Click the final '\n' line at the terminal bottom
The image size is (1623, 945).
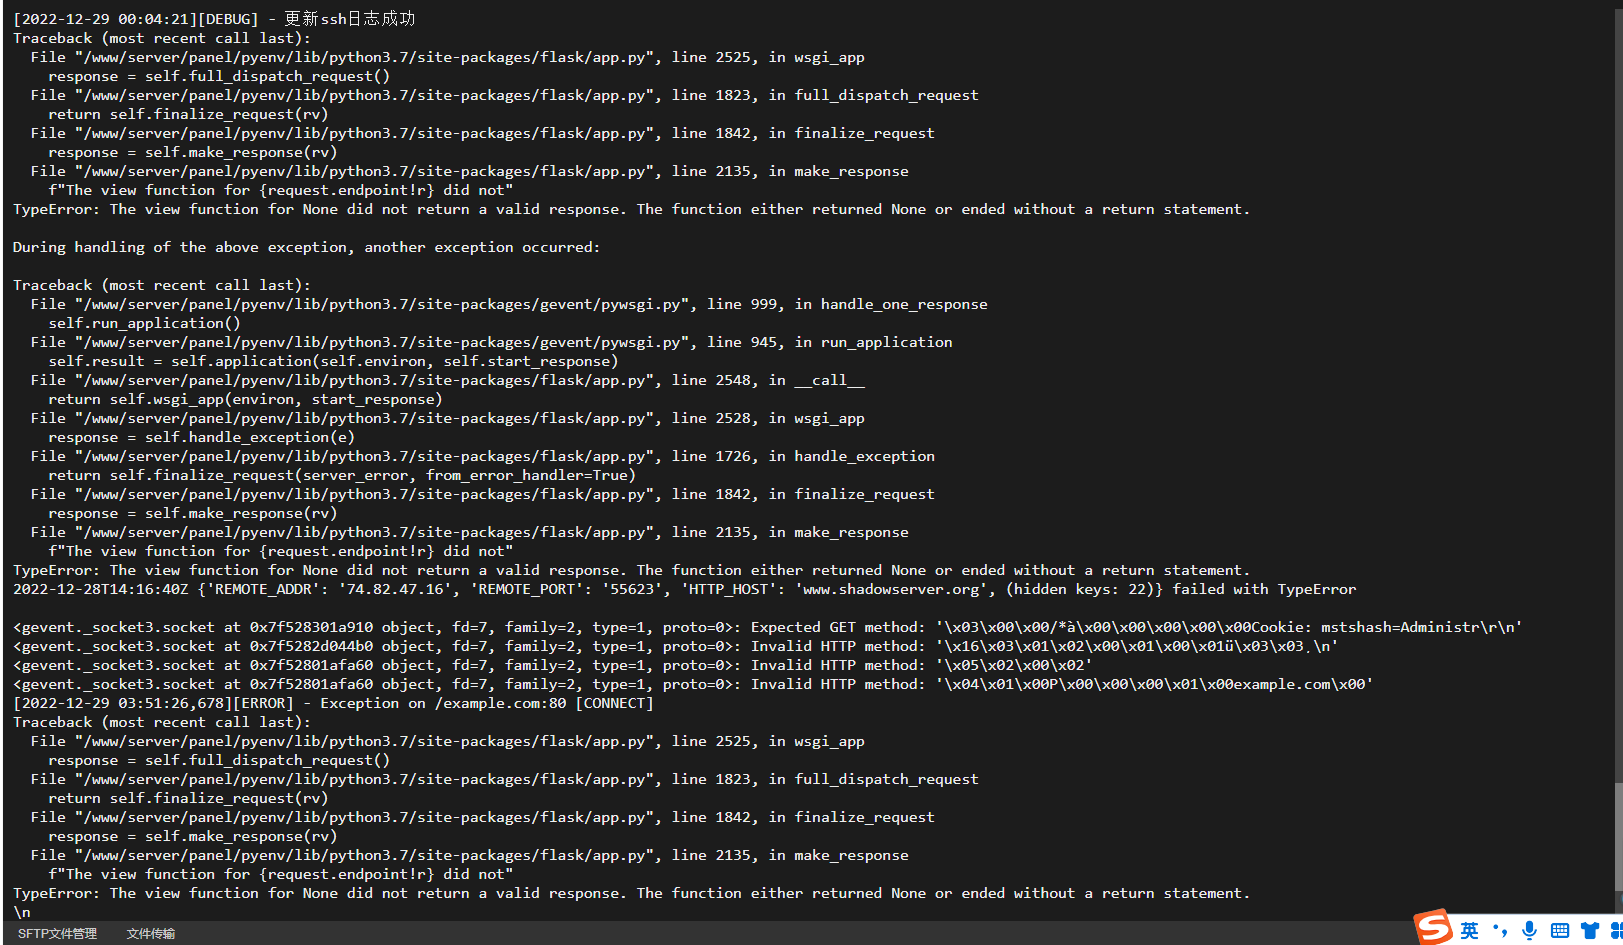(x=22, y=912)
